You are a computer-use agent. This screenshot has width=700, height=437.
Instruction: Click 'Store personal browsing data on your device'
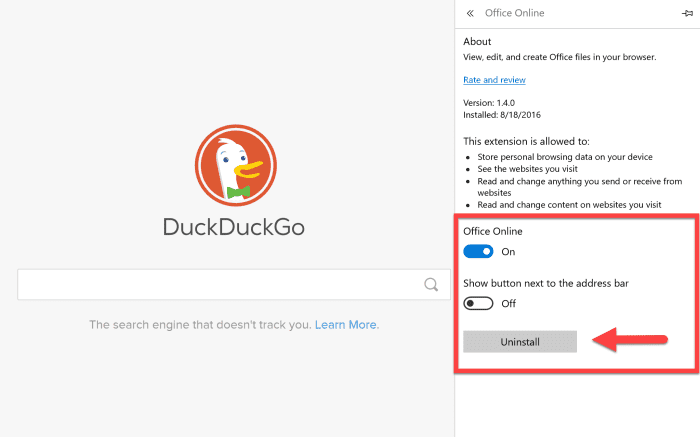565,157
